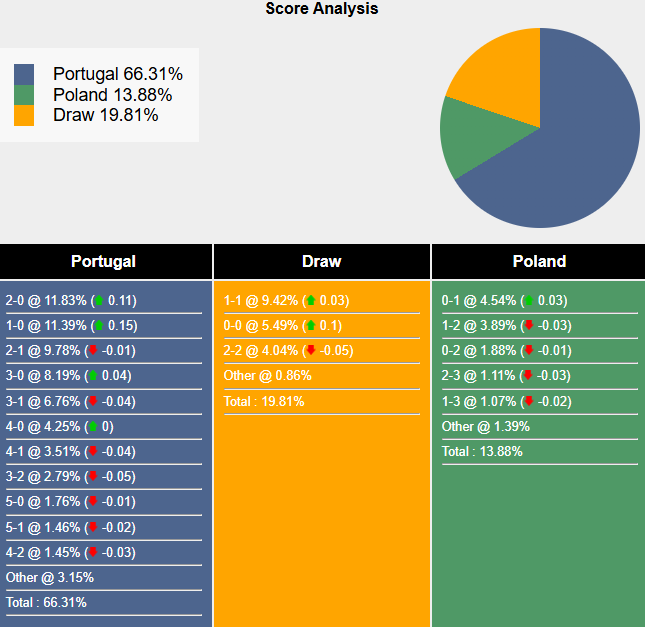This screenshot has height=627, width=645.
Task: Click the orange Draw legend swatch
Action: pos(24,115)
